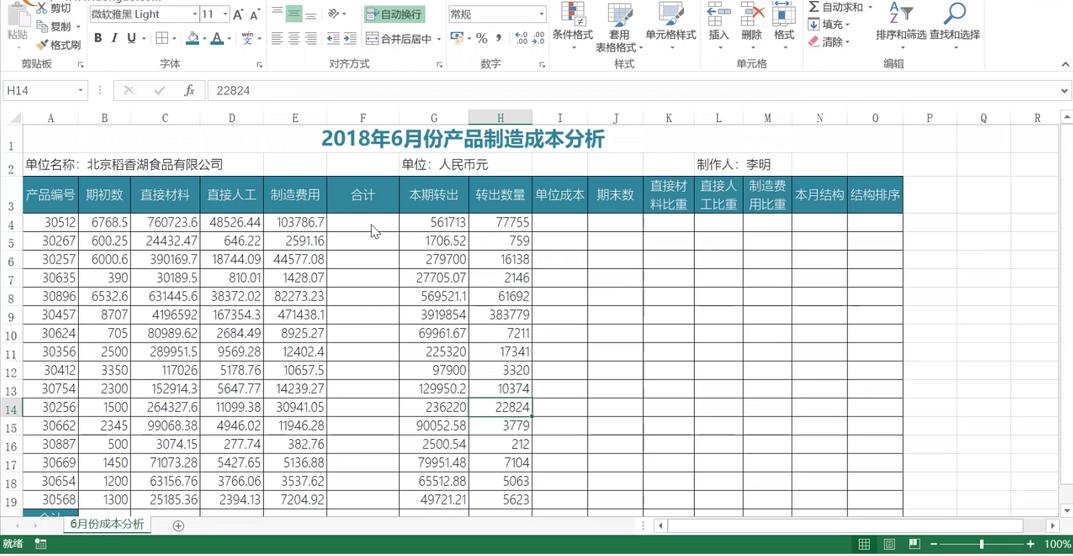Apply the font color A
Image resolution: width=1073 pixels, height=556 pixels.
217,38
